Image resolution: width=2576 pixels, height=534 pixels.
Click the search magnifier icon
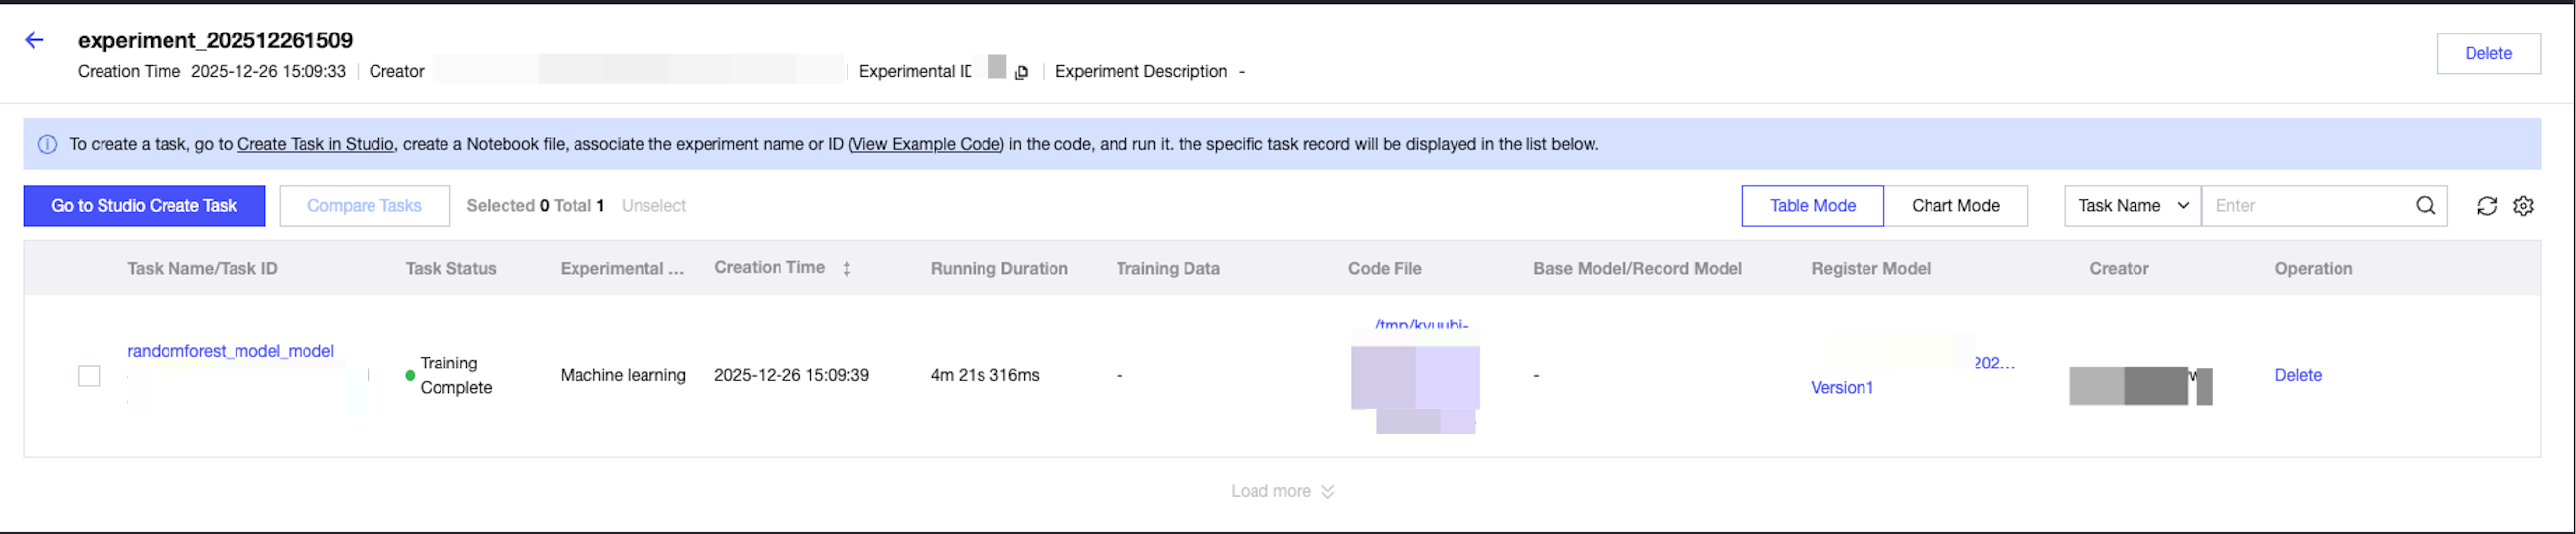point(2425,206)
